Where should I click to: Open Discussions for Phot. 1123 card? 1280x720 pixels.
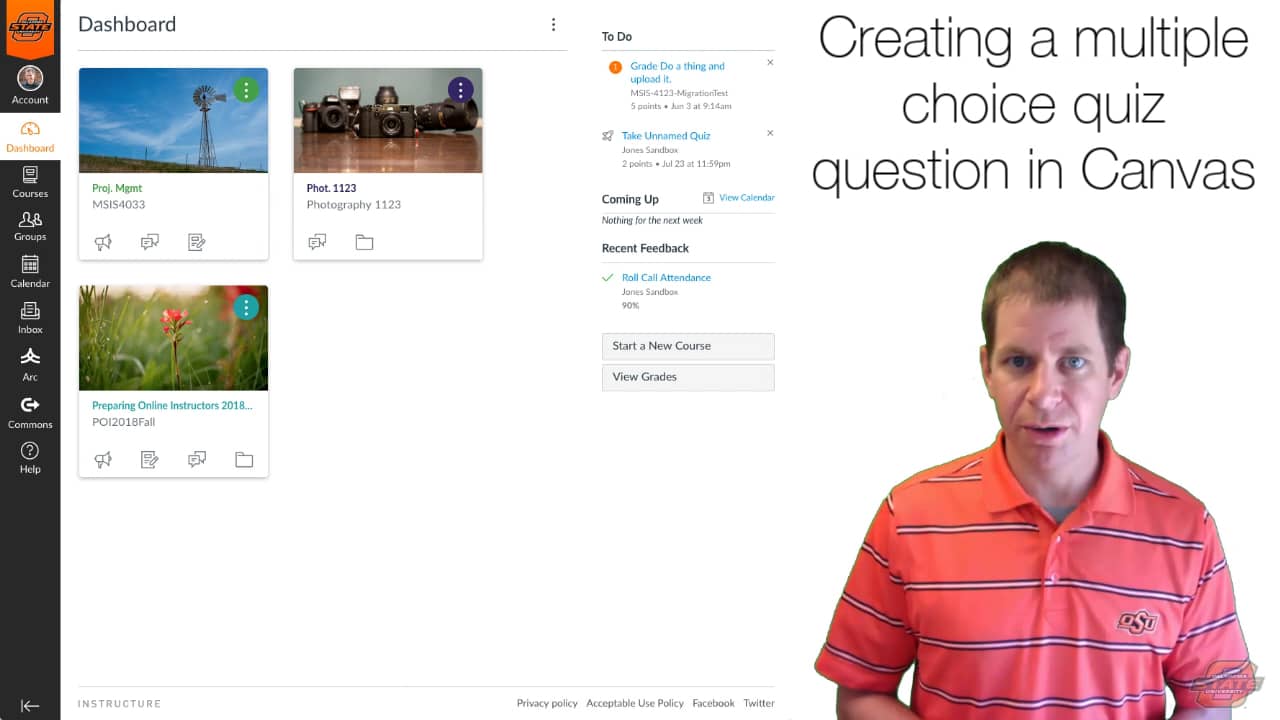pyautogui.click(x=317, y=242)
